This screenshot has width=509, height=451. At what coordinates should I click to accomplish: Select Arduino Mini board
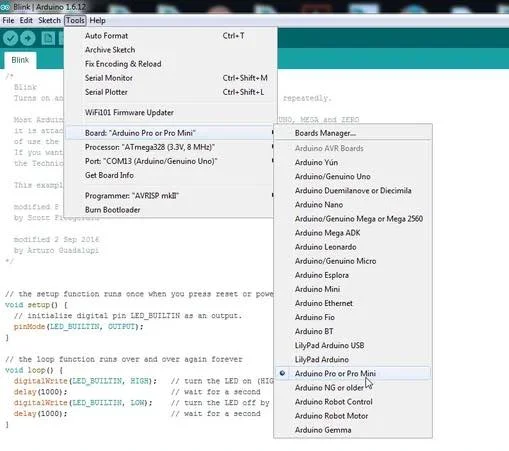click(x=353, y=289)
